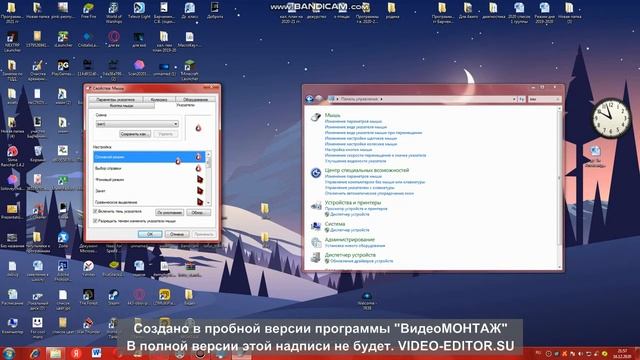Open the PlayGames desktop shortcut

[62, 68]
